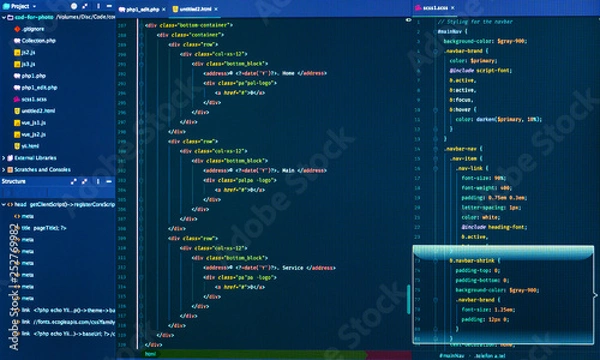The width and height of the screenshot is (600, 360).
Task: Switch to the untitled2.html tab
Action: coord(195,9)
